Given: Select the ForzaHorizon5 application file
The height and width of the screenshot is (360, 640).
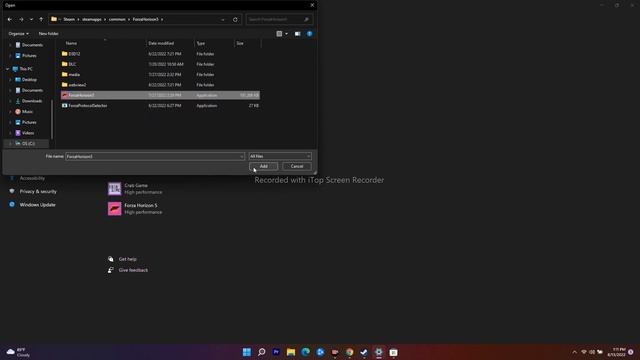Looking at the screenshot, I should (160, 95).
